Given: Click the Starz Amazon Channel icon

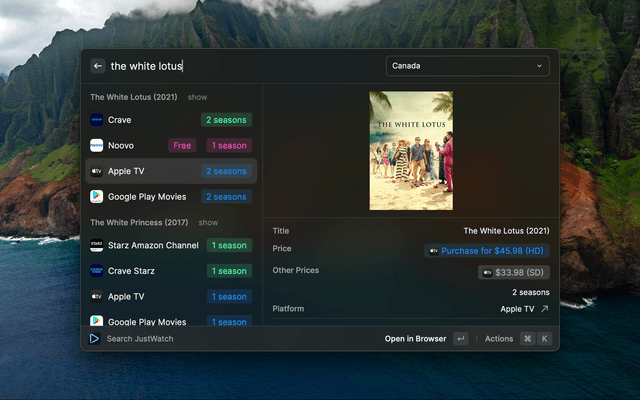Looking at the screenshot, I should pos(97,245).
